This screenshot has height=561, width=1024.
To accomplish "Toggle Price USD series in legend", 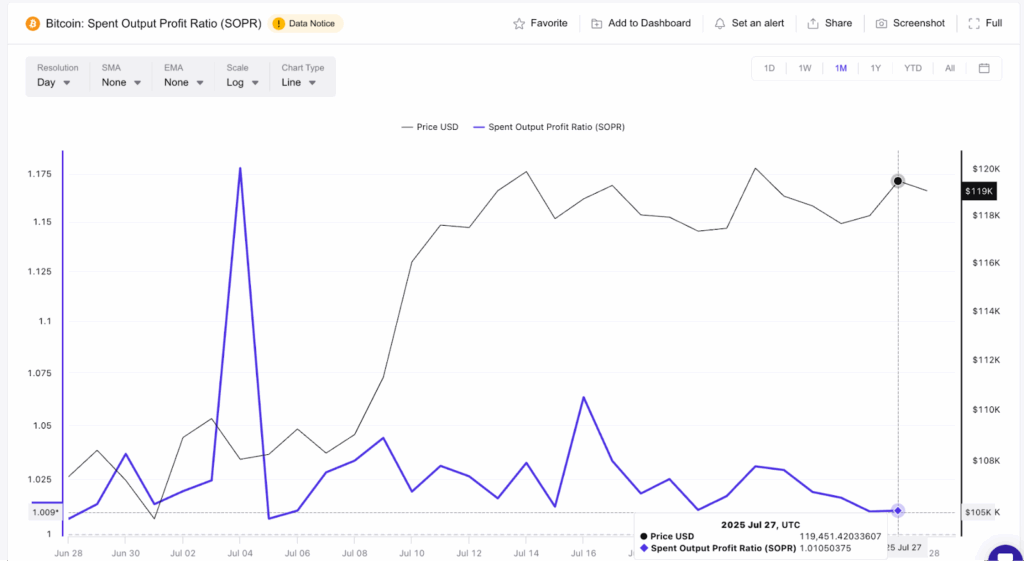I will tap(429, 127).
